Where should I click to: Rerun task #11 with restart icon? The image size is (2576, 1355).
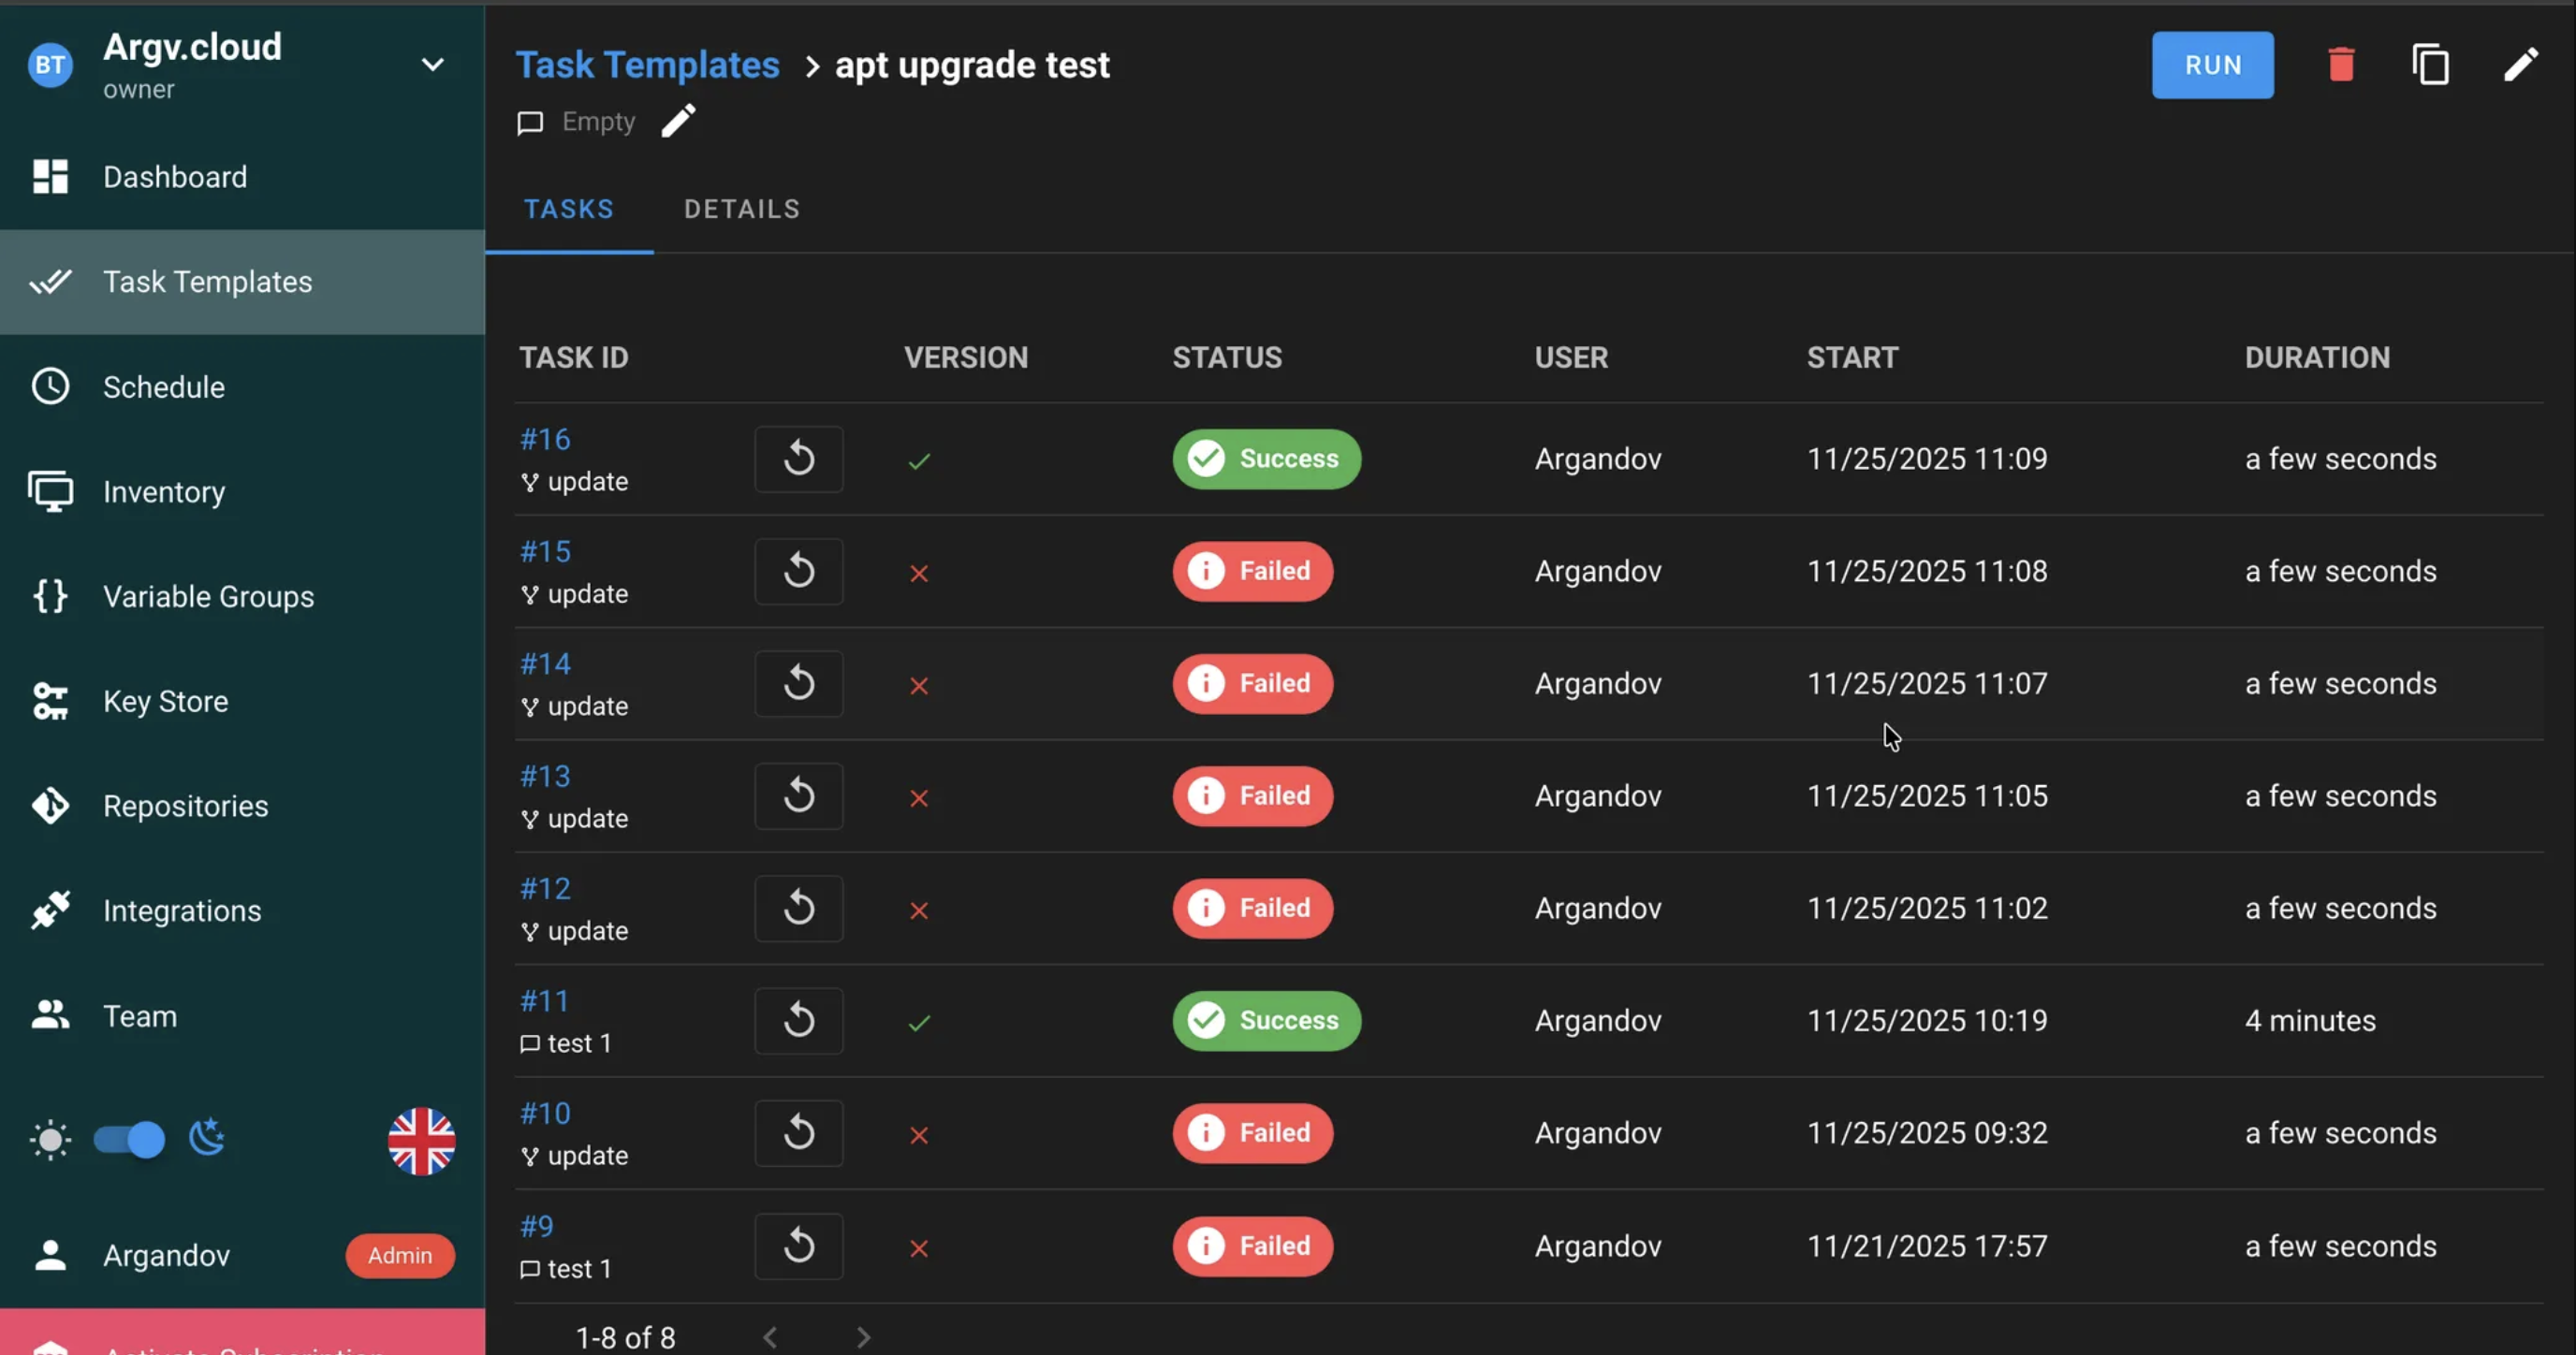[x=798, y=1021]
